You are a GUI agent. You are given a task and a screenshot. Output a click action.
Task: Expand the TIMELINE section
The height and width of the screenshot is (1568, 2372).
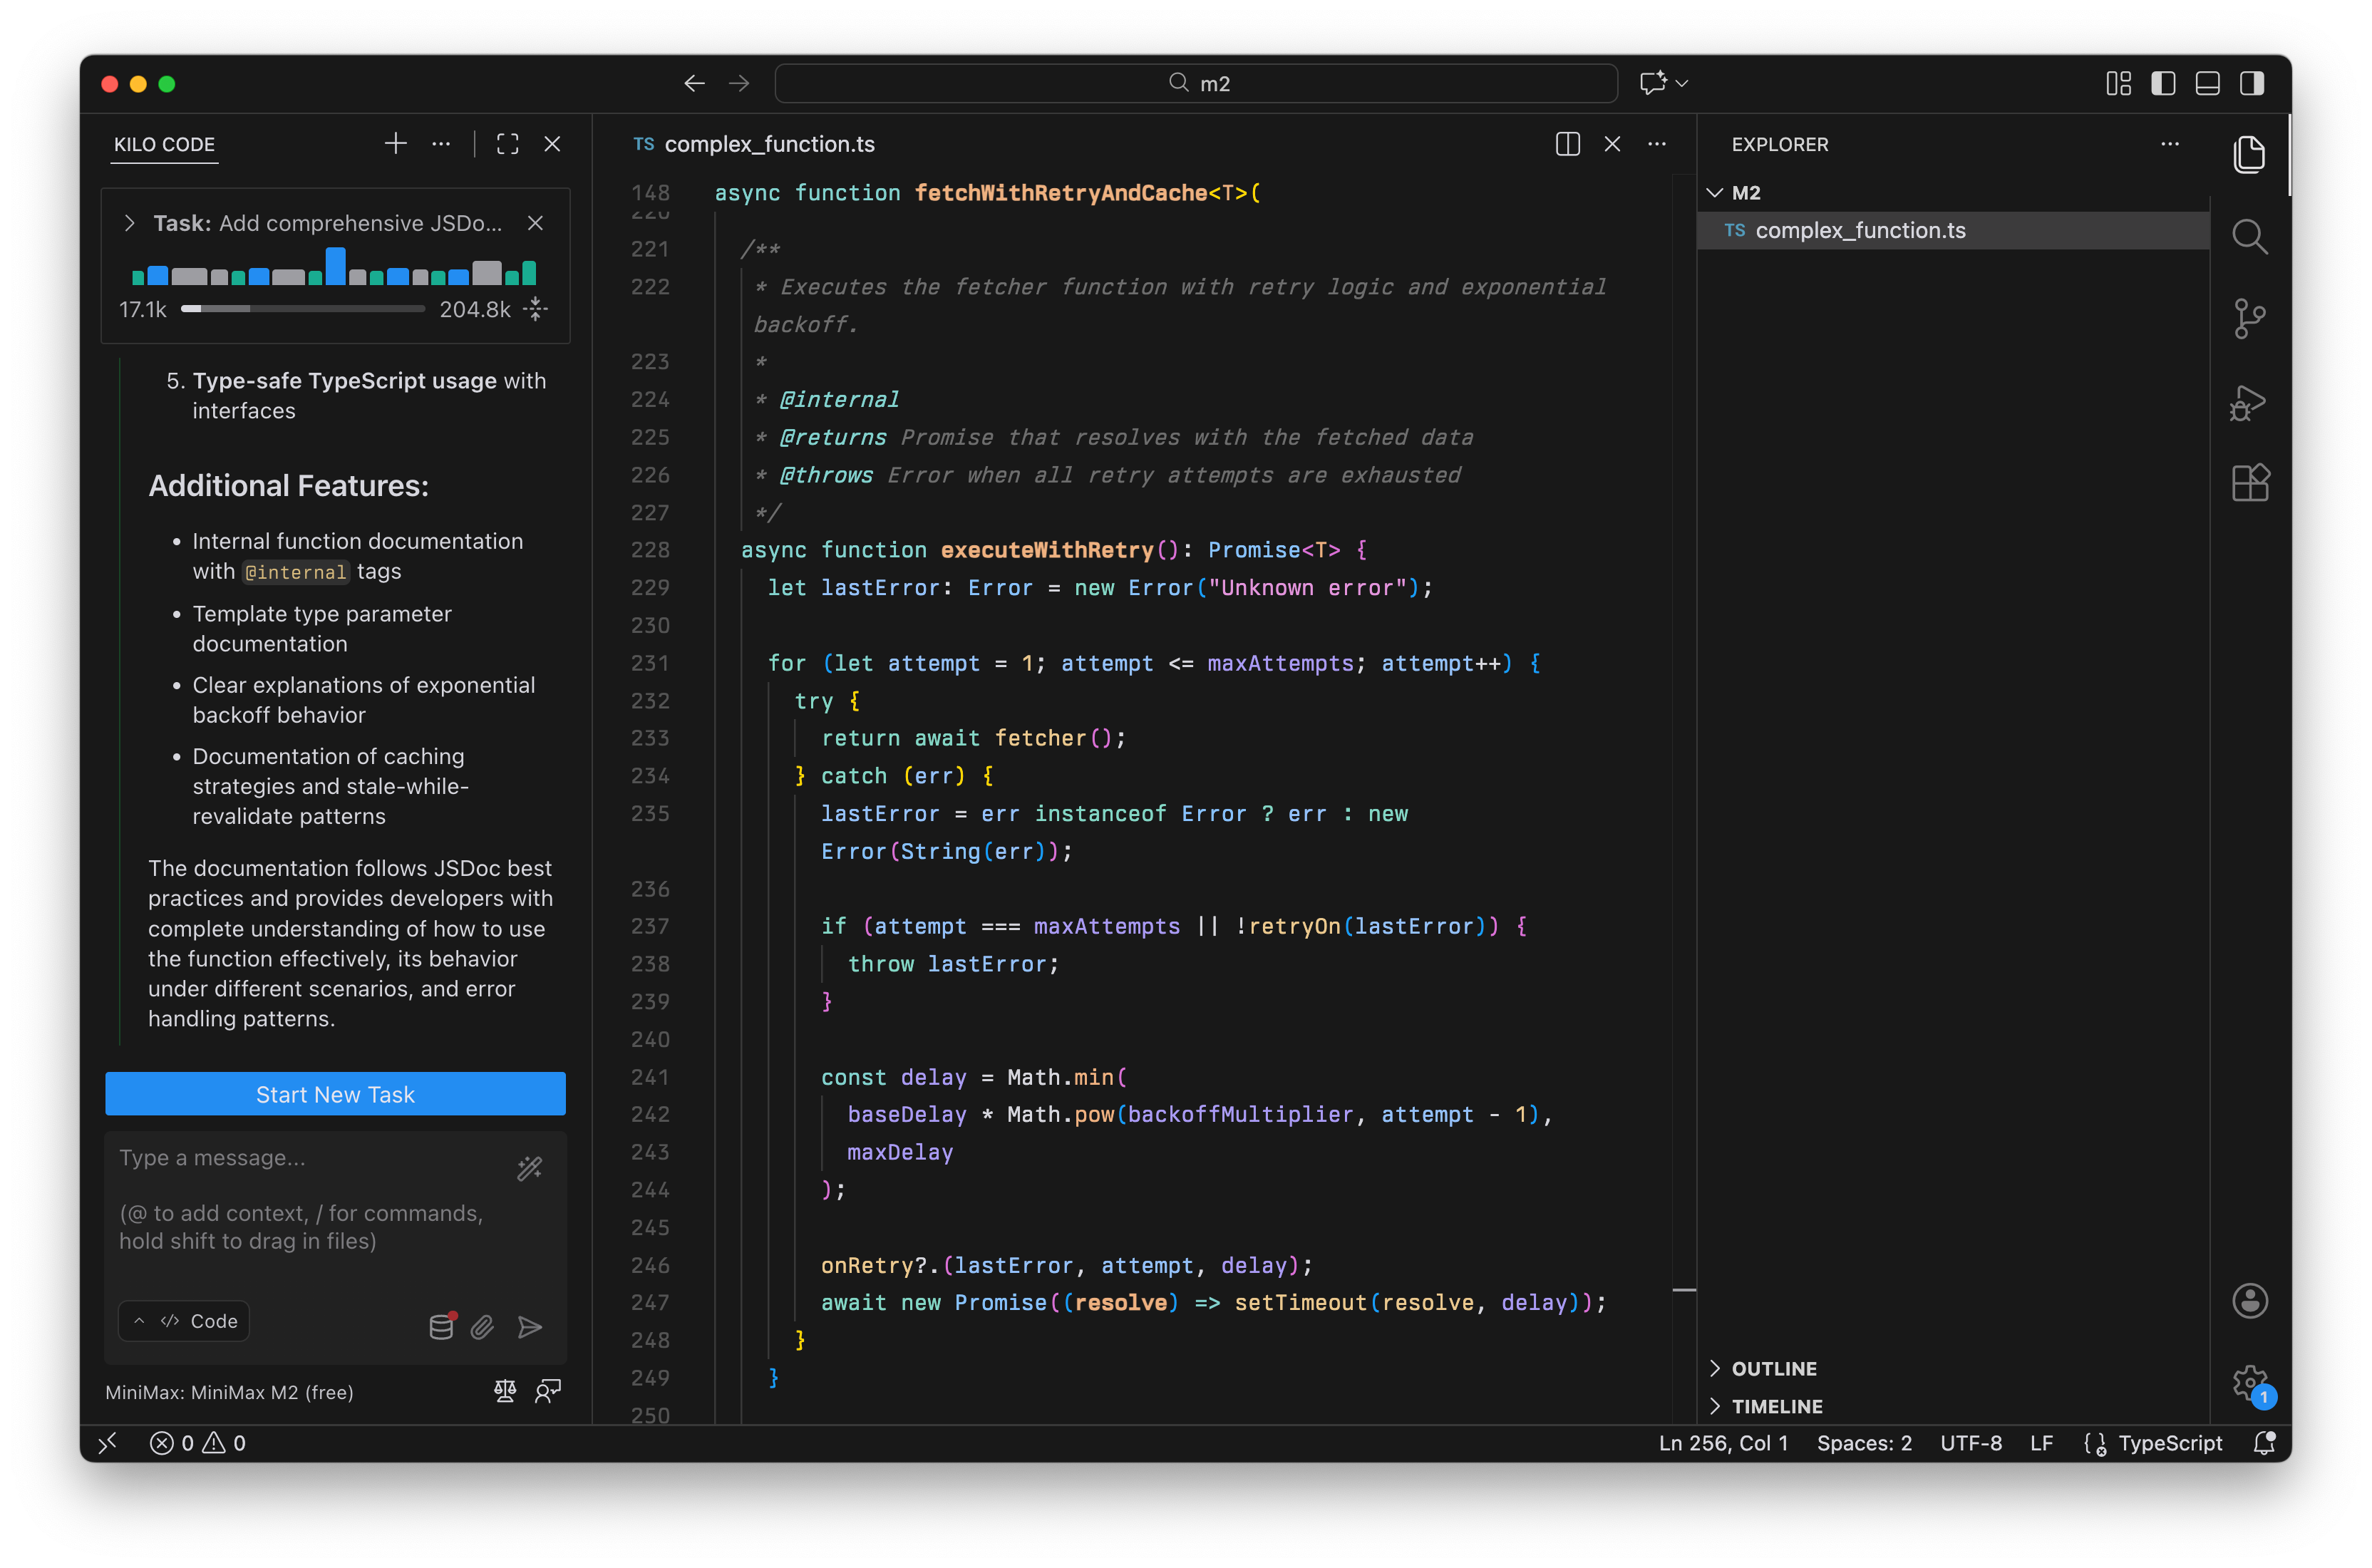click(1776, 1406)
